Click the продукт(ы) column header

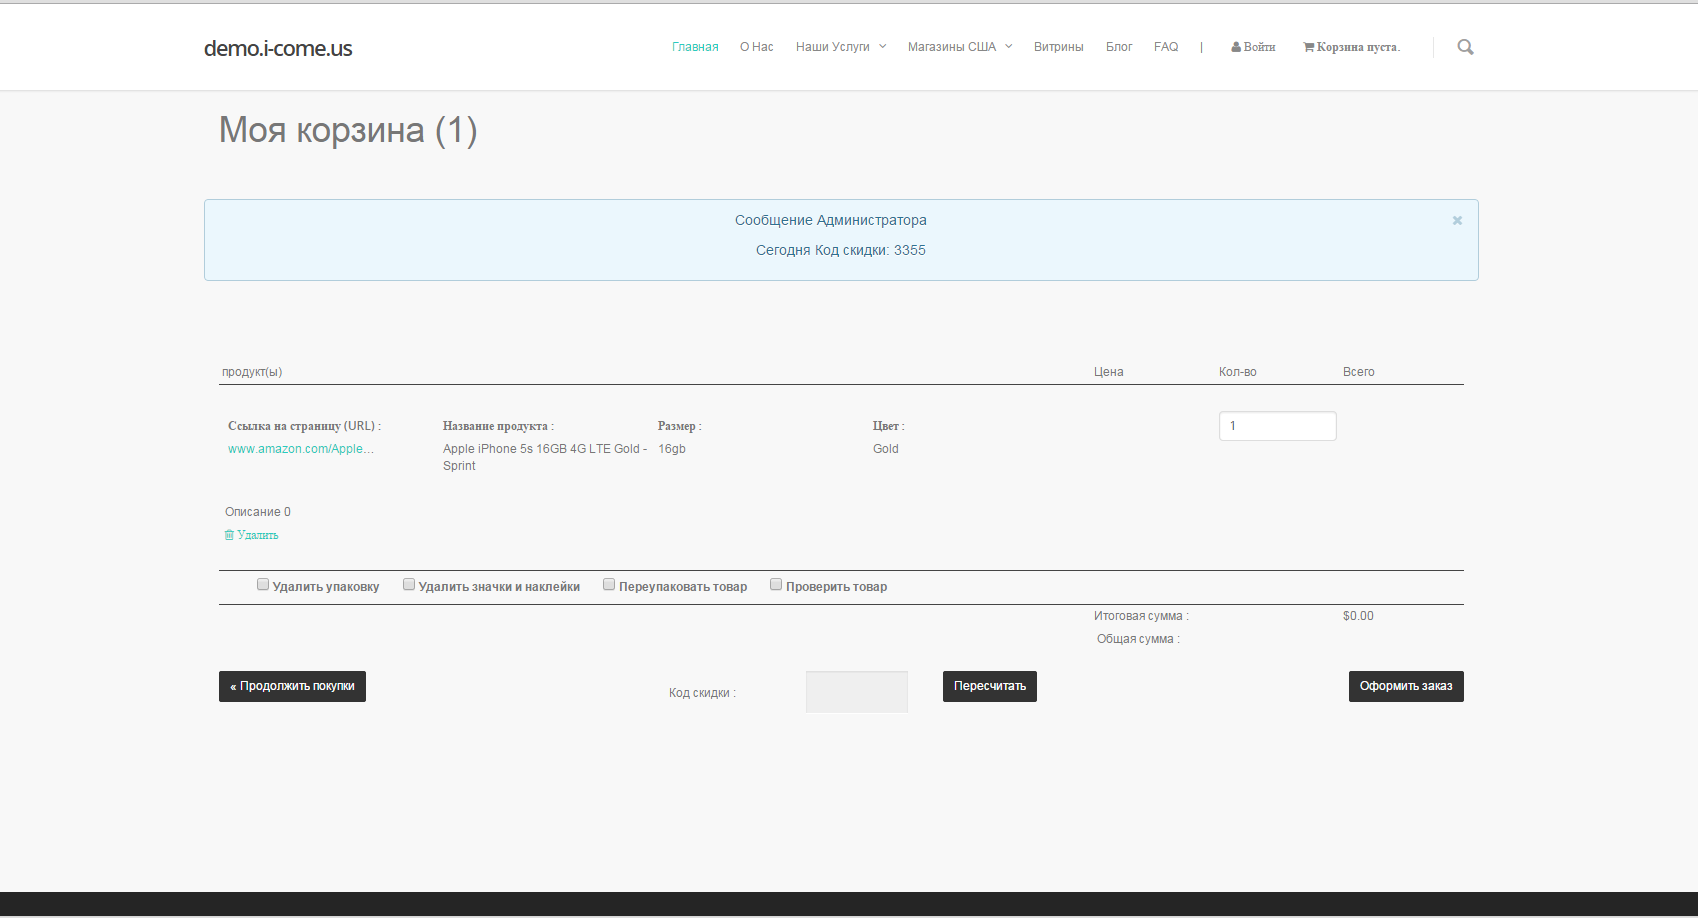click(x=252, y=372)
